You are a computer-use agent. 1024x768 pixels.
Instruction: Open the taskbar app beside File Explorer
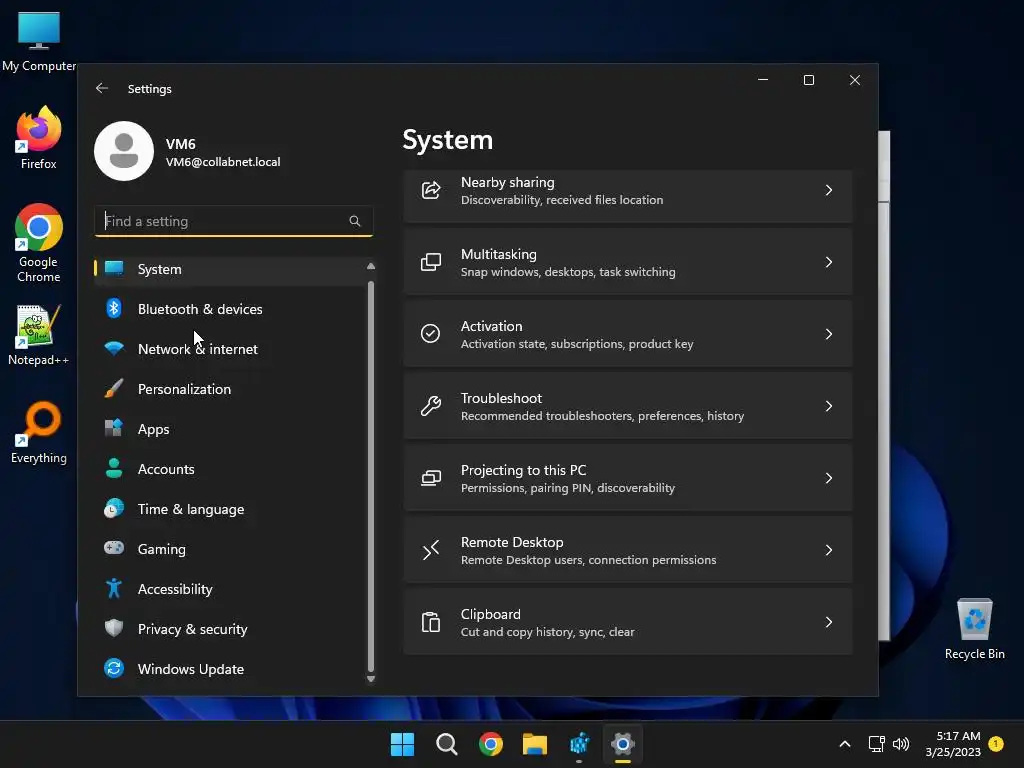click(579, 744)
